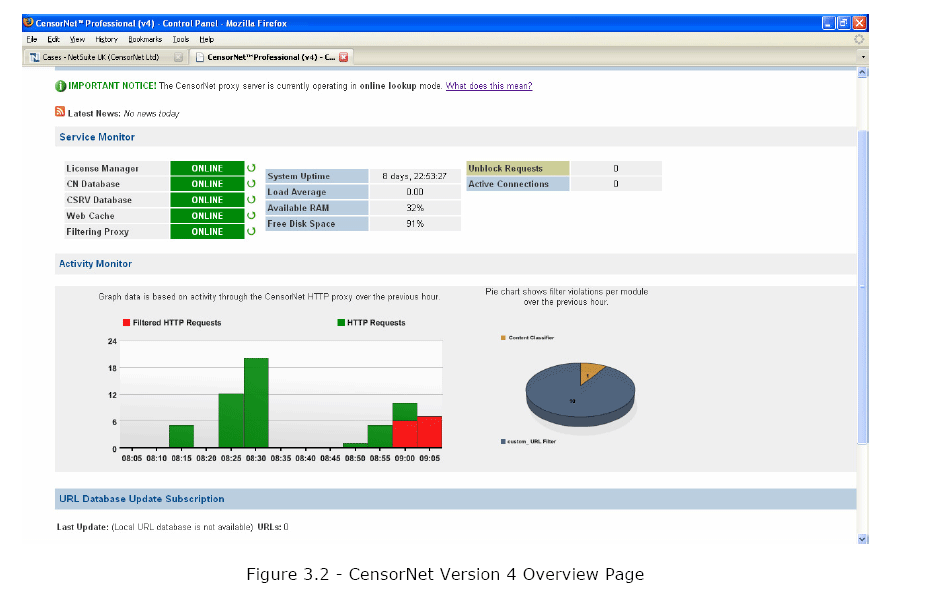The height and width of the screenshot is (616, 928).
Task: Open the File menu
Action: (32, 40)
